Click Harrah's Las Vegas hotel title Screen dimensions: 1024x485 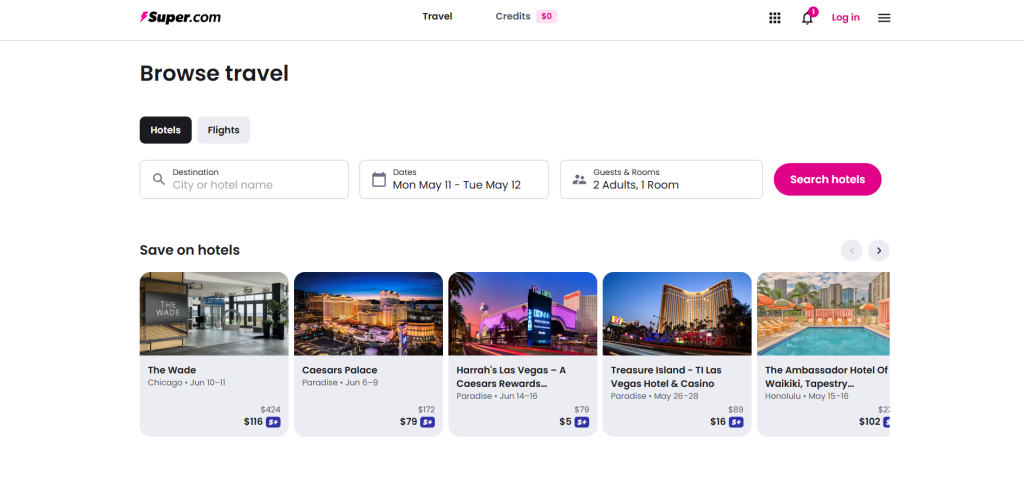point(511,377)
